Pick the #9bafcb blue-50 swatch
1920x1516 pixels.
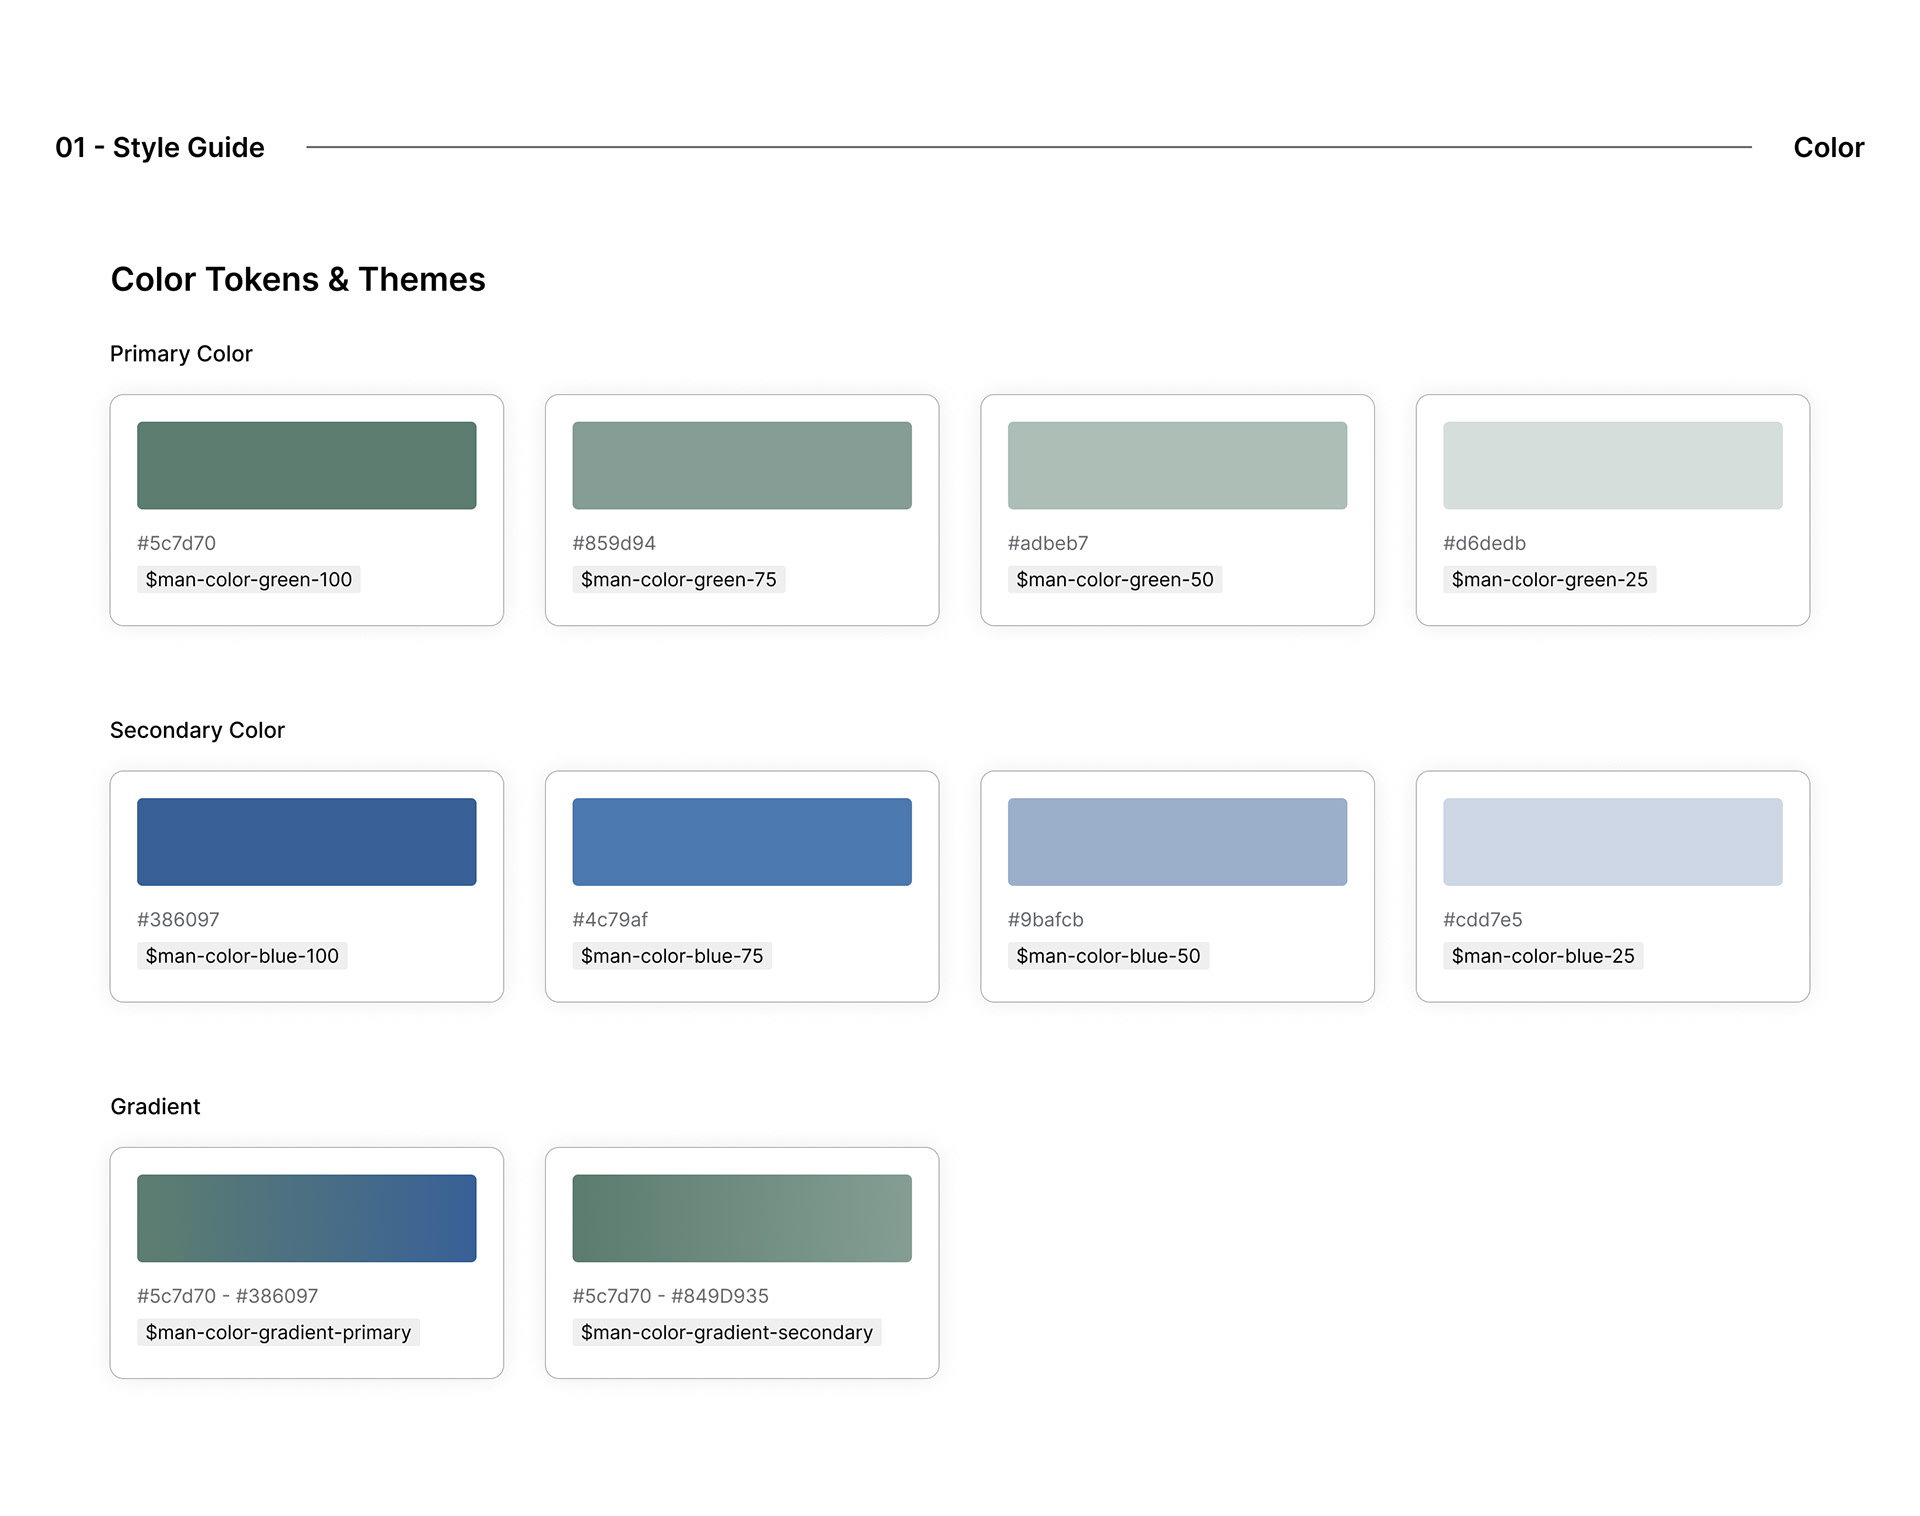click(x=1177, y=841)
